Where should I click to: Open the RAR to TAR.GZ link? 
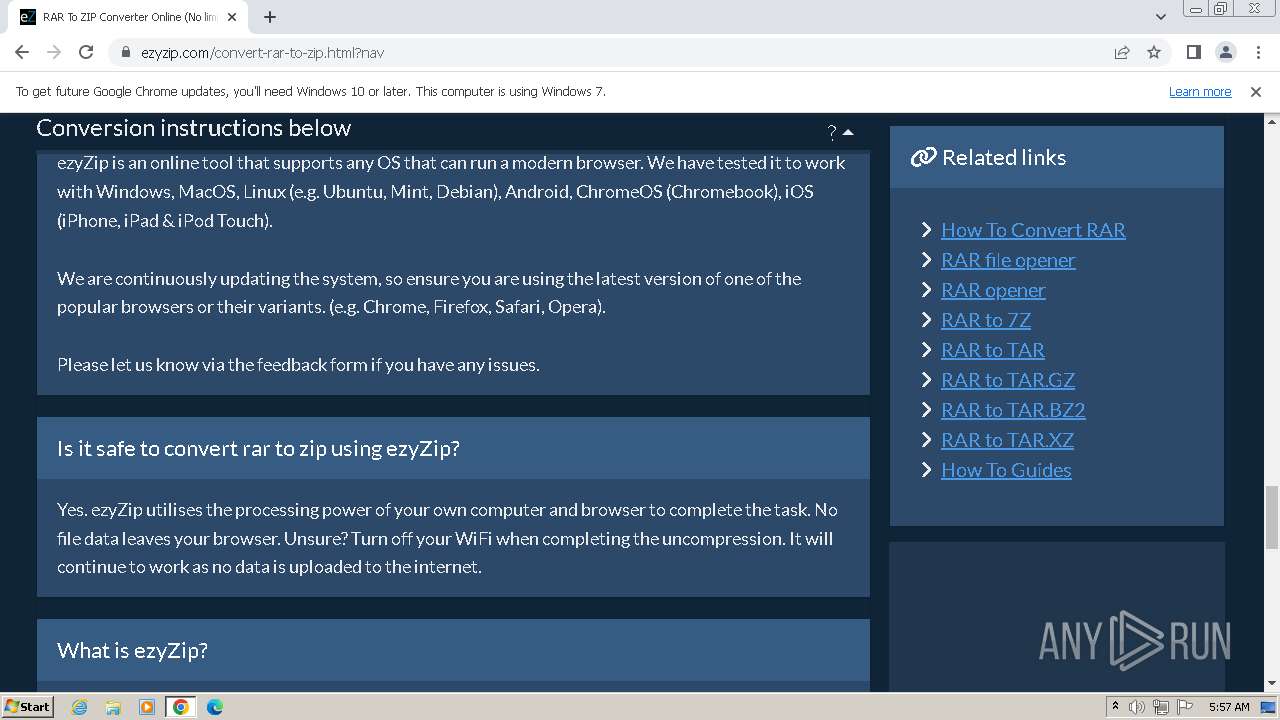click(1008, 380)
